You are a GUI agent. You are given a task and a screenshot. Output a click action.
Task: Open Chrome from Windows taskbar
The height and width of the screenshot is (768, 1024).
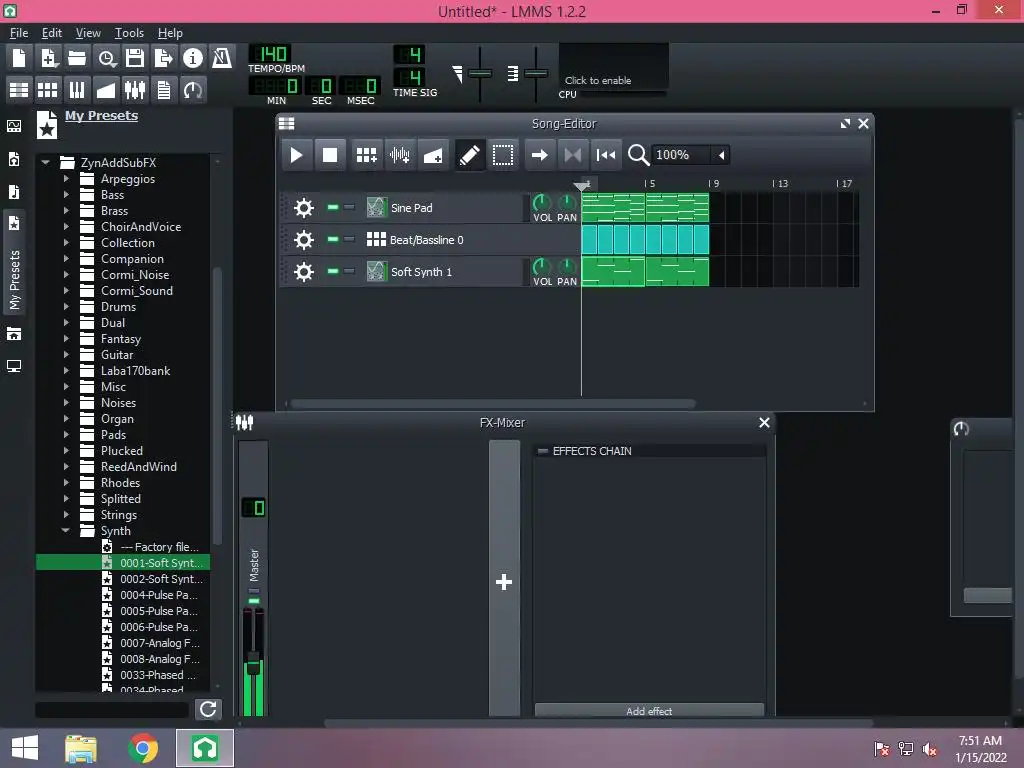(x=143, y=748)
